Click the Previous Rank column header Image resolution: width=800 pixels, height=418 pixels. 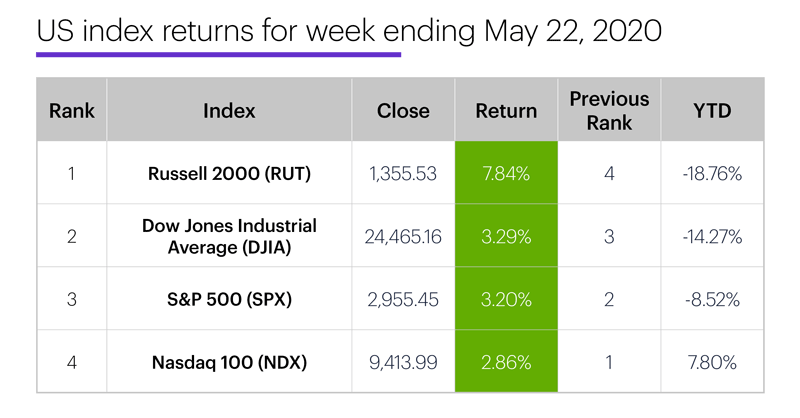pos(609,111)
